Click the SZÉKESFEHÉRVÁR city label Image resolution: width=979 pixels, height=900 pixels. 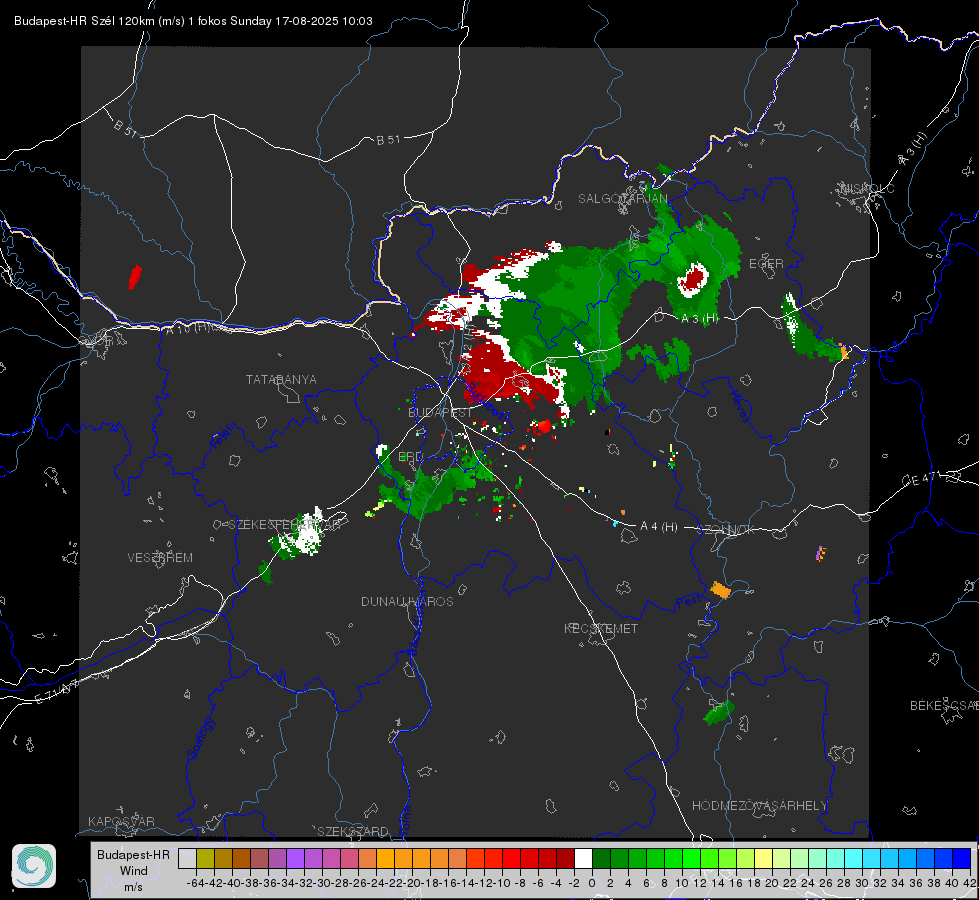(x=287, y=525)
